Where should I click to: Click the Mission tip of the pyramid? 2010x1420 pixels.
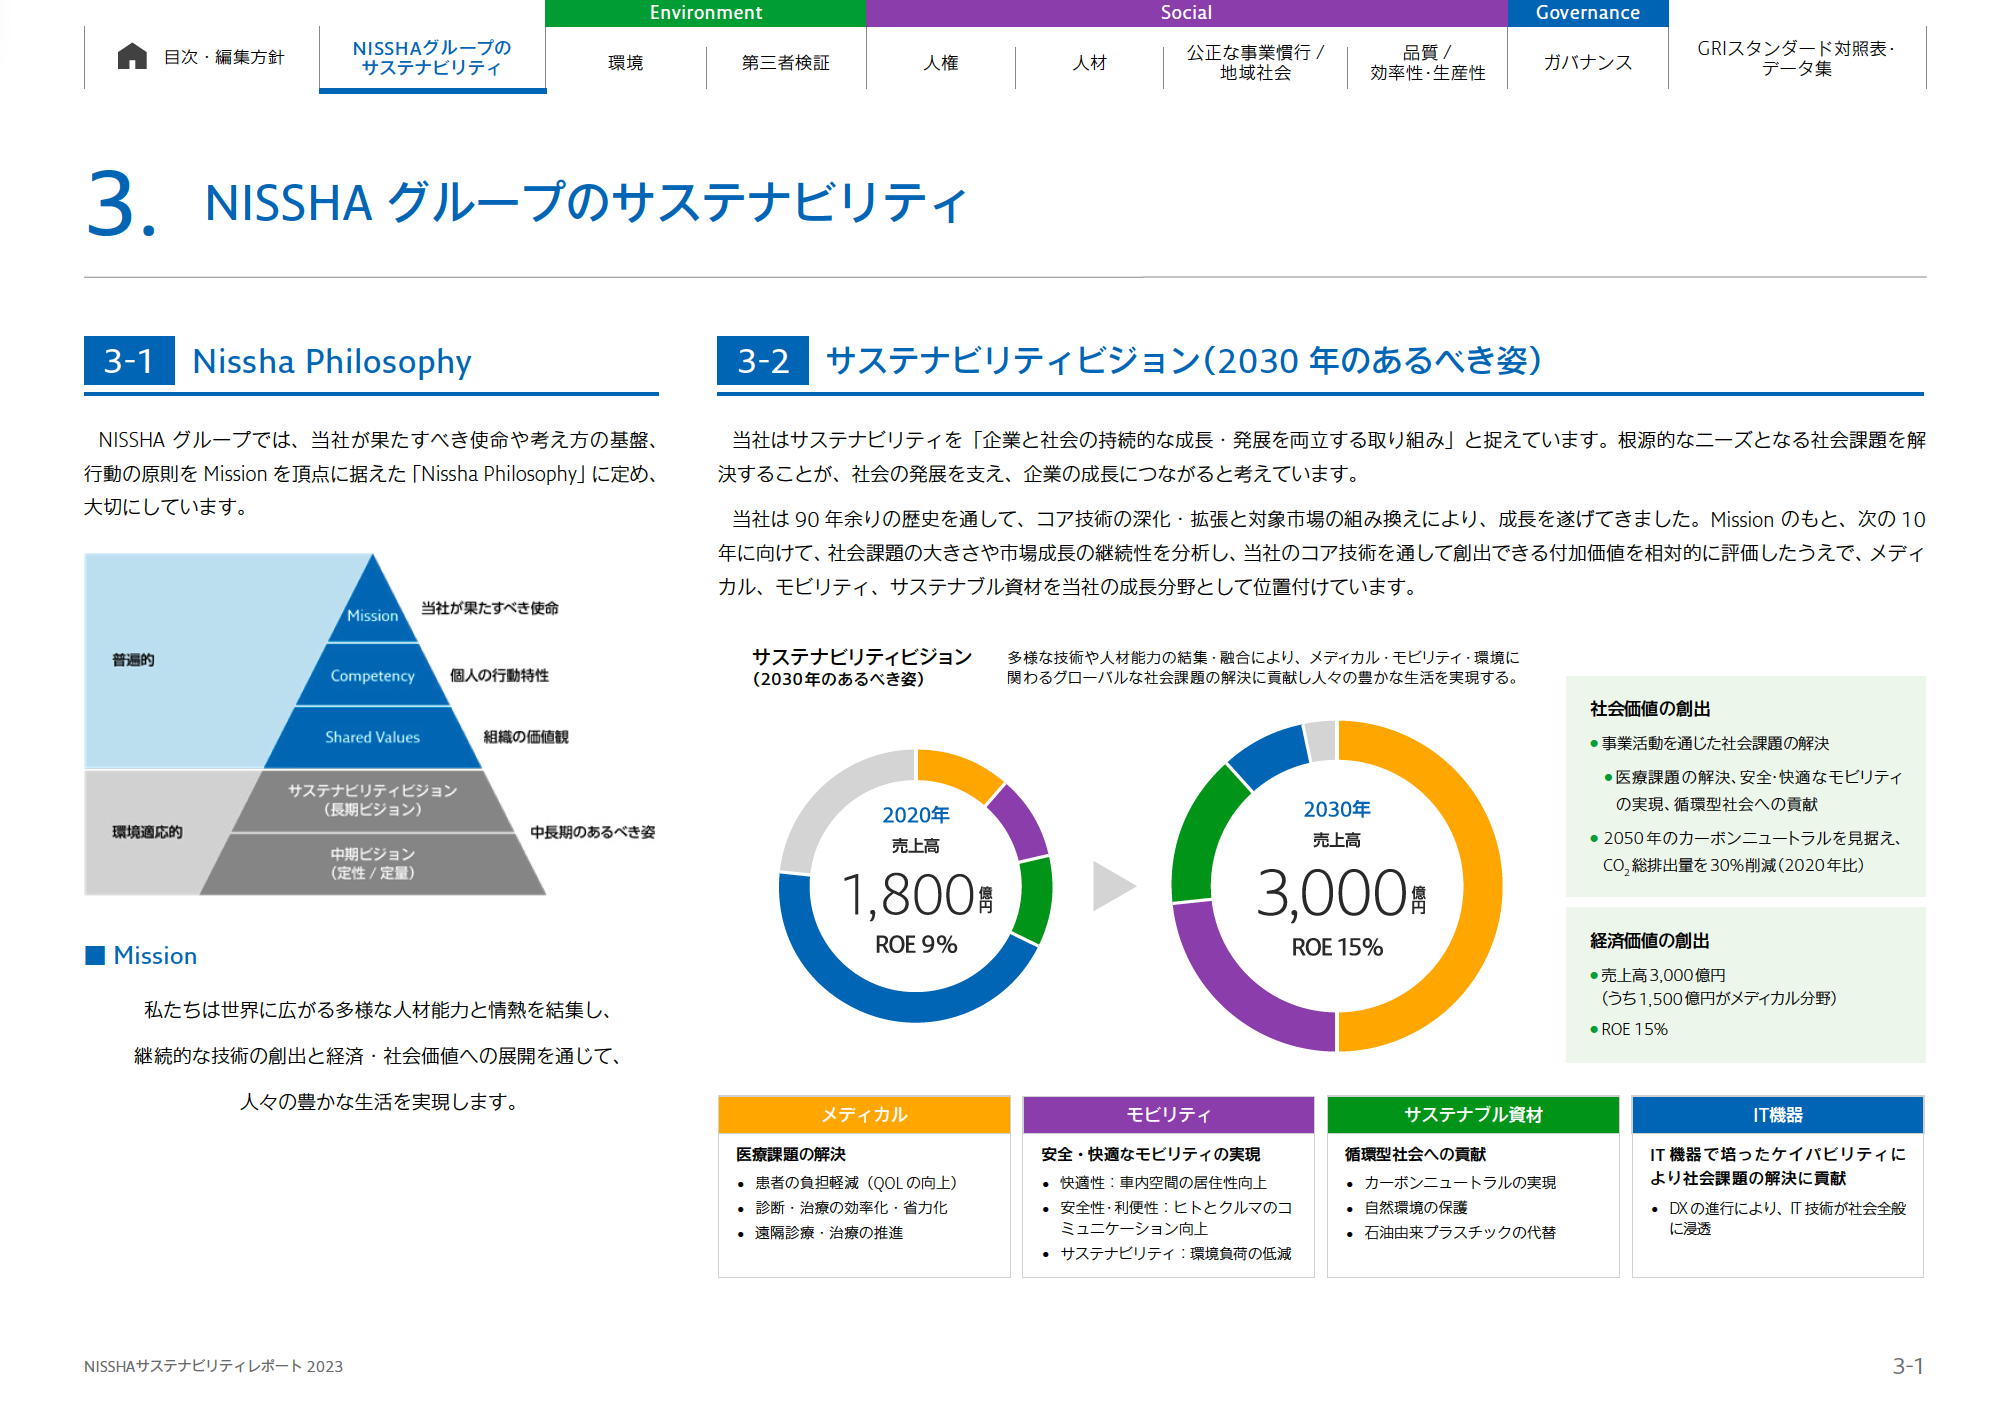point(372,614)
